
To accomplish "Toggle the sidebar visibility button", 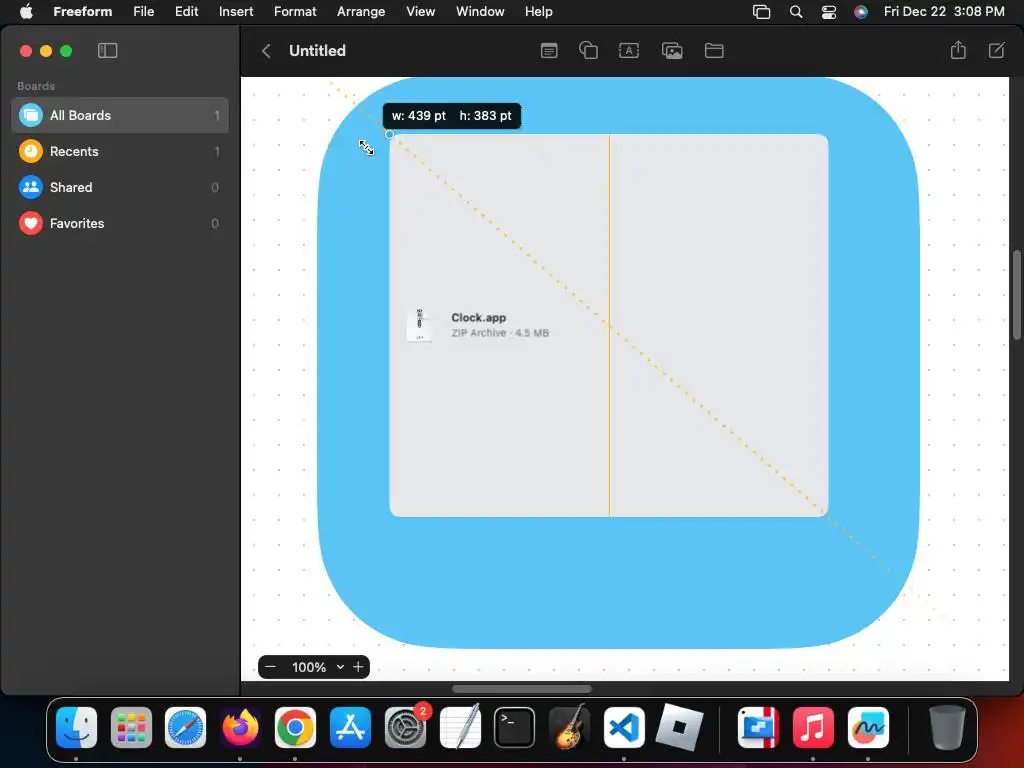I will 107,51.
